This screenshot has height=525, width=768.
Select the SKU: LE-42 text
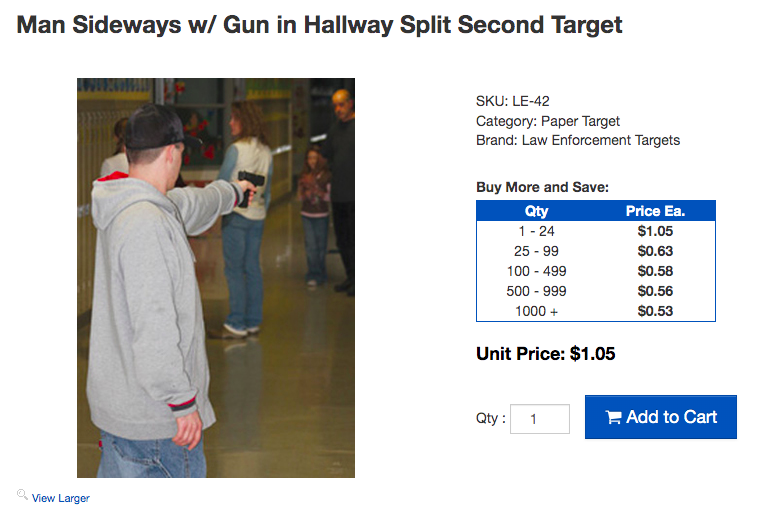coord(512,101)
